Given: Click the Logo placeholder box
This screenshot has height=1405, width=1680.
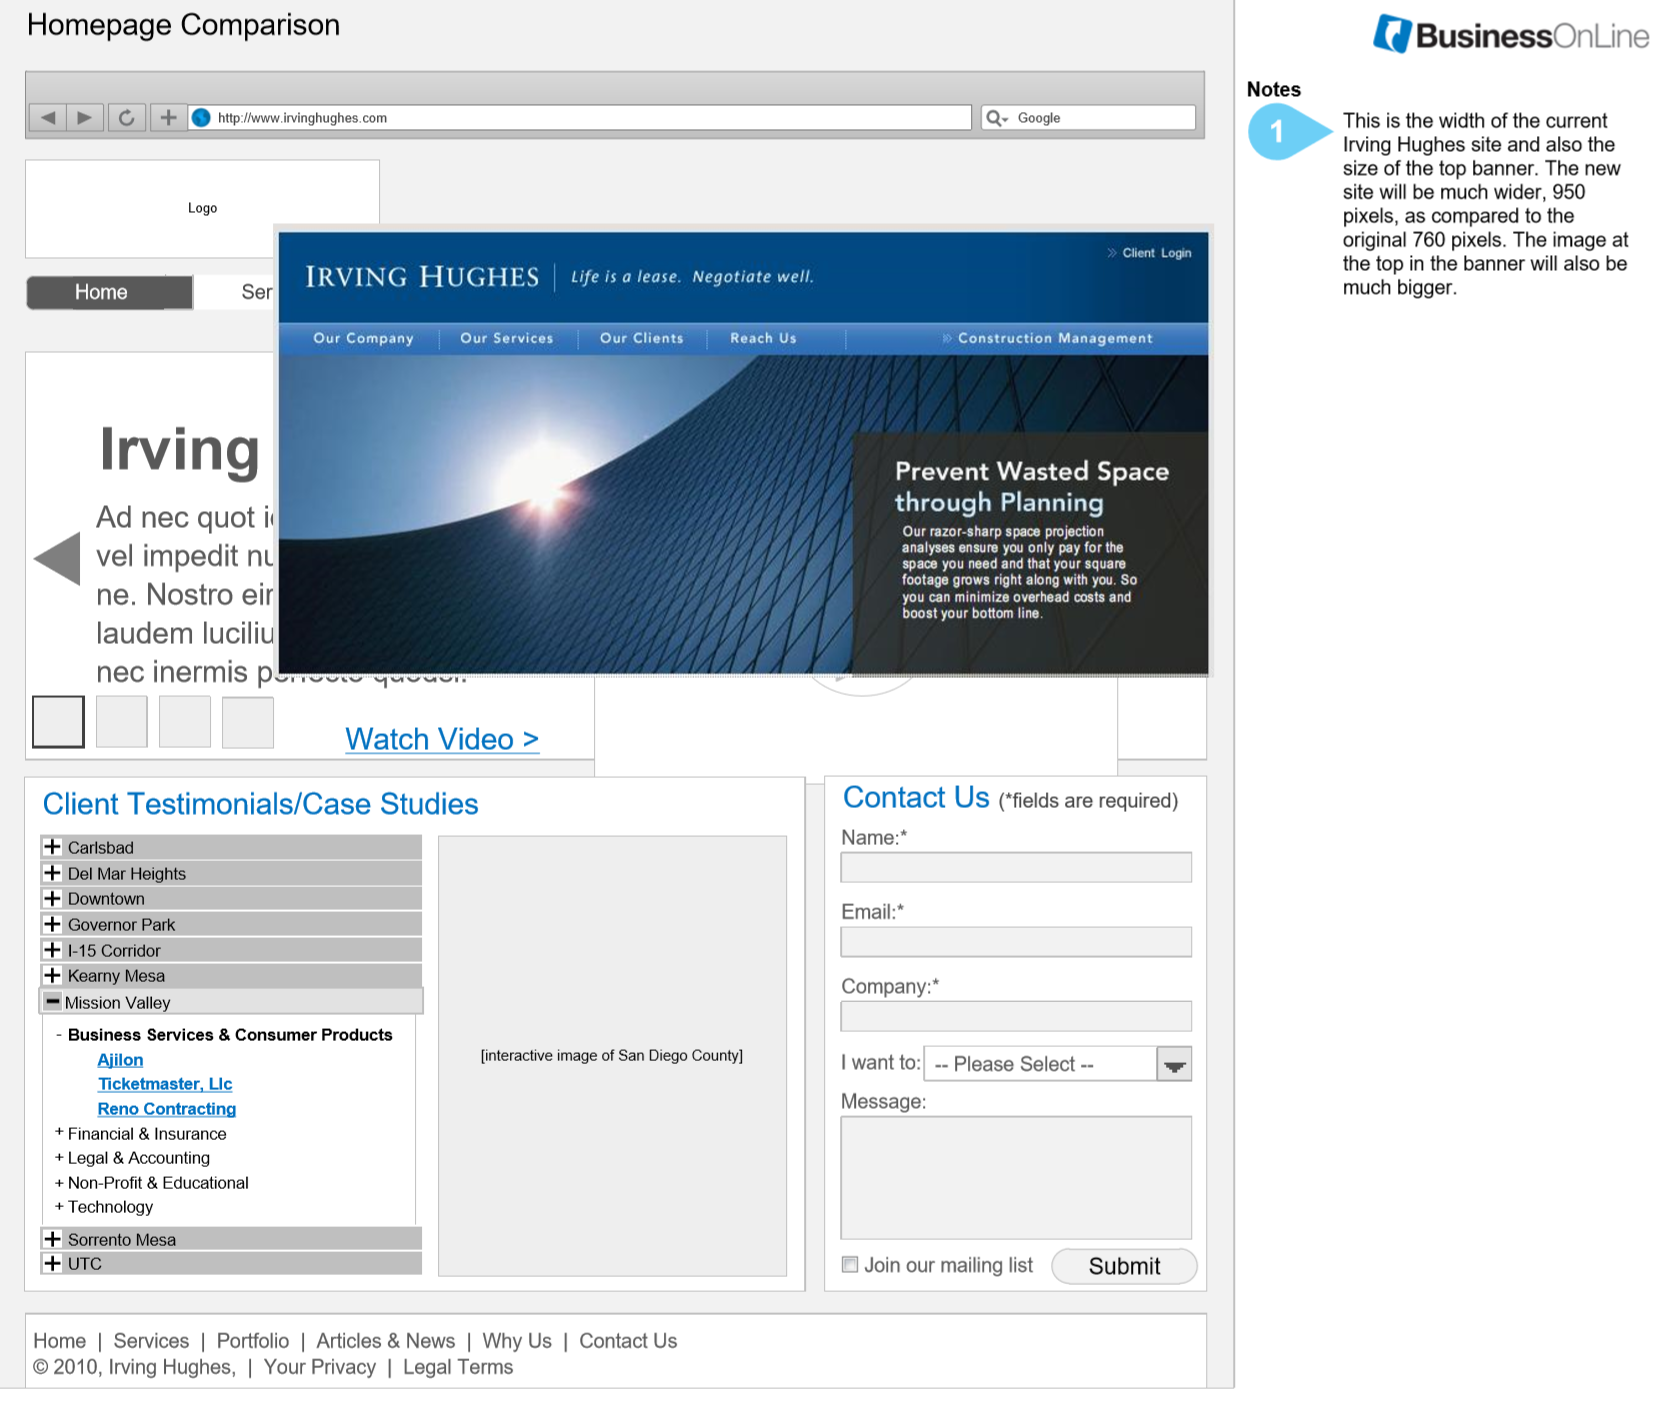Looking at the screenshot, I should pos(202,208).
